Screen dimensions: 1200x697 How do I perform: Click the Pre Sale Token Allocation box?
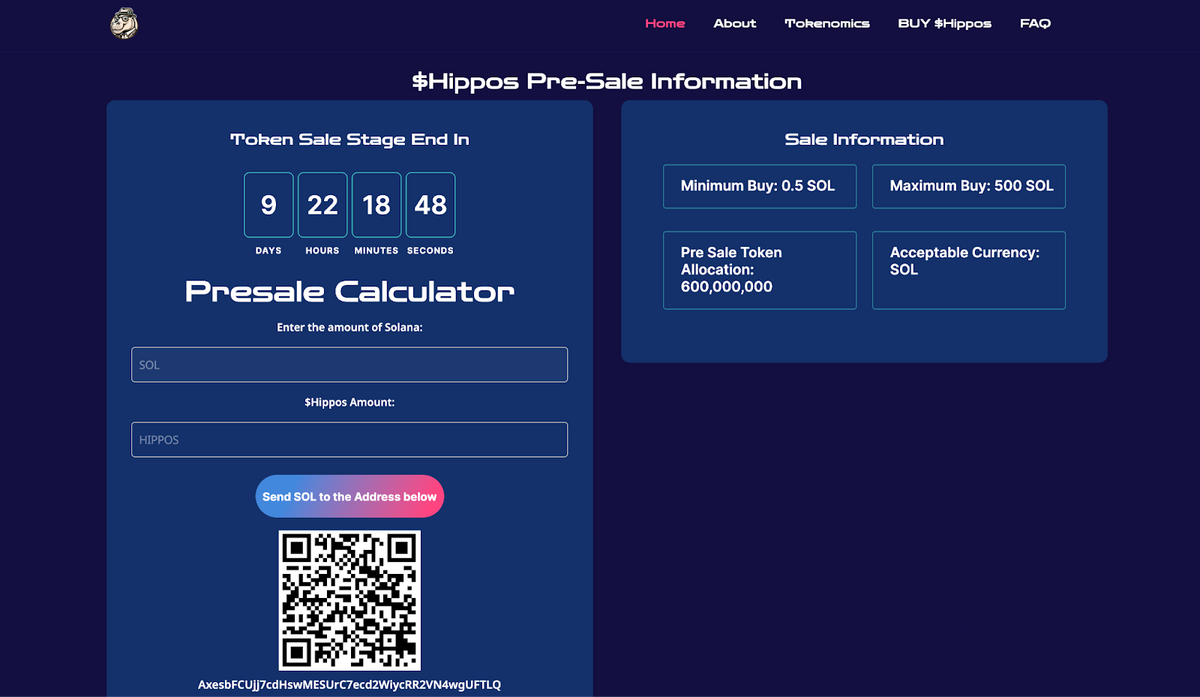(760, 270)
